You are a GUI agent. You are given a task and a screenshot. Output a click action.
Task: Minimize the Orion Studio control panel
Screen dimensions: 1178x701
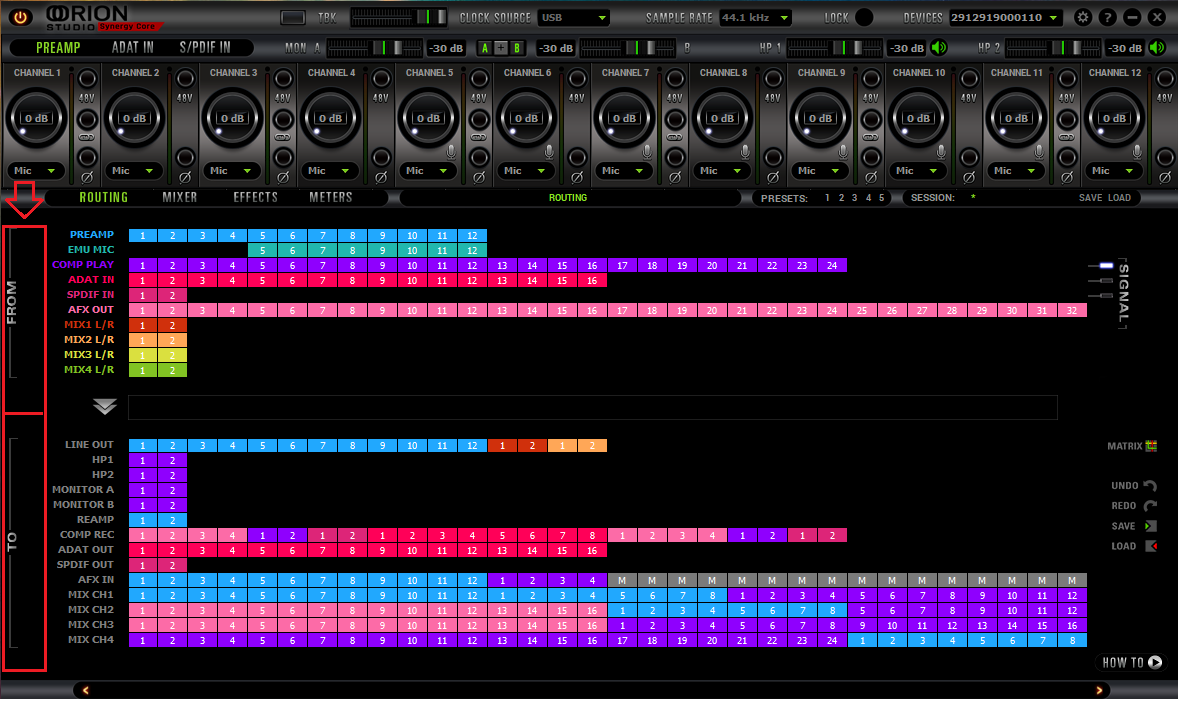[x=1132, y=17]
